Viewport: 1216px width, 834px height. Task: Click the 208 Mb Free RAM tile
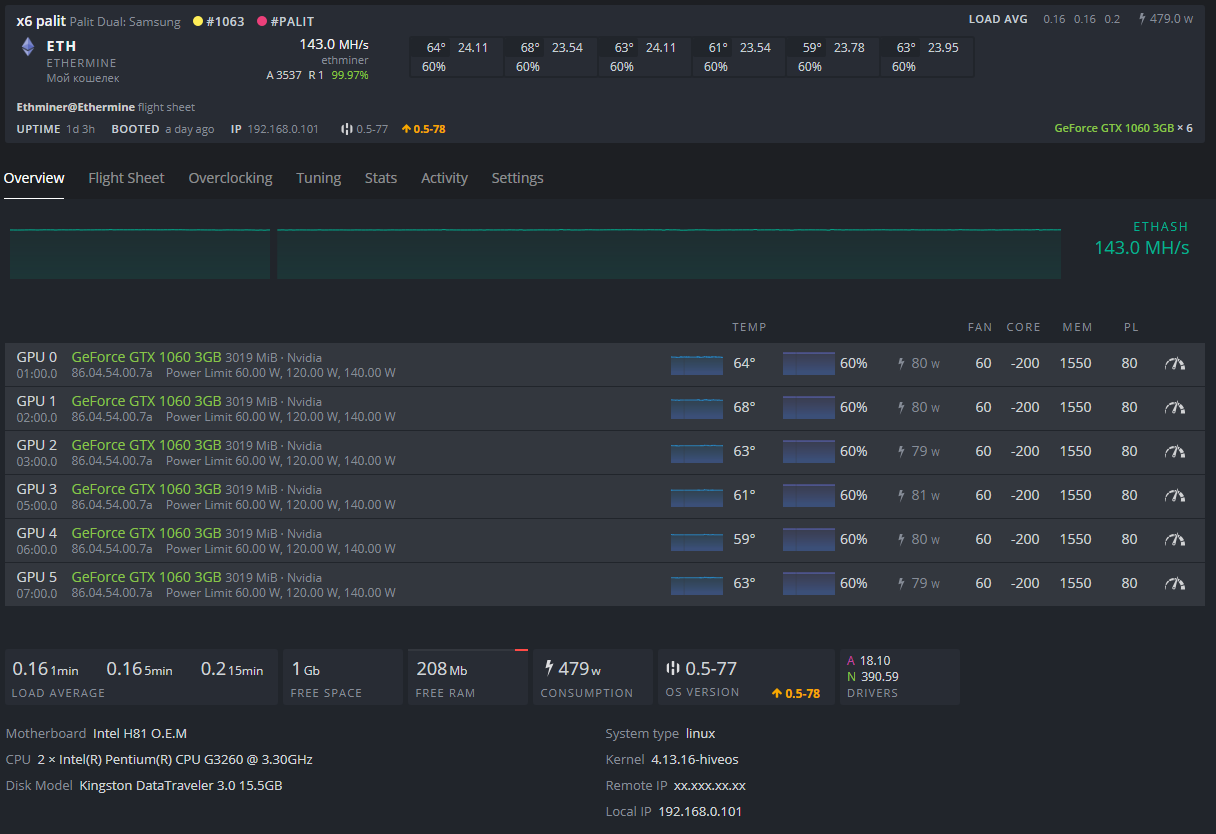pos(468,677)
